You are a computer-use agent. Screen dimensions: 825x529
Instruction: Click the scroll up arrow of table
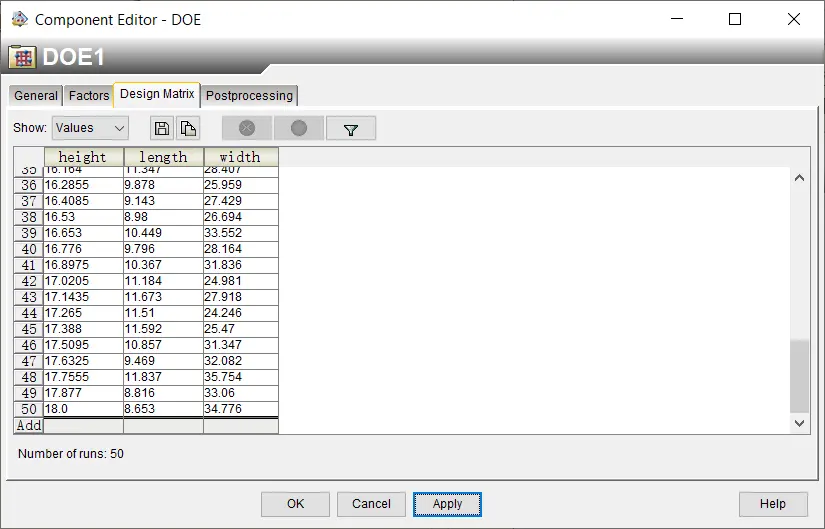799,178
